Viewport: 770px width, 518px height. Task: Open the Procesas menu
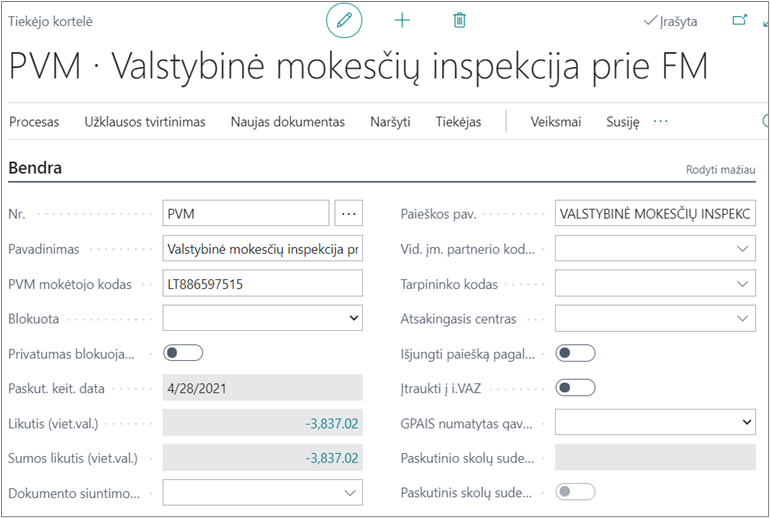tap(34, 122)
